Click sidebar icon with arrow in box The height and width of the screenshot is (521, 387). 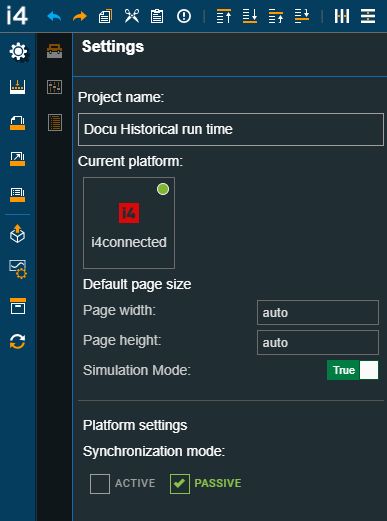(x=17, y=159)
